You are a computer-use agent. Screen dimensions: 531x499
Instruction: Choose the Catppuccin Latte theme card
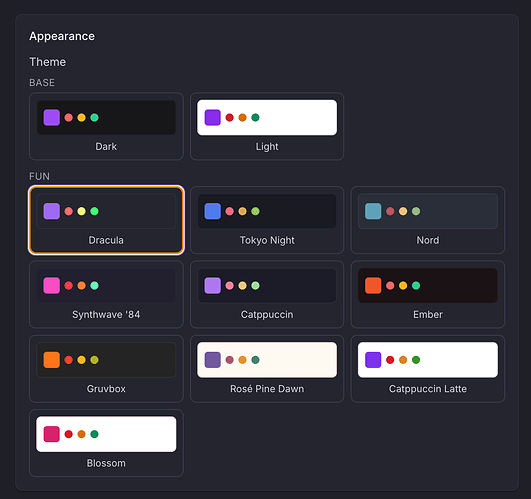pos(428,369)
